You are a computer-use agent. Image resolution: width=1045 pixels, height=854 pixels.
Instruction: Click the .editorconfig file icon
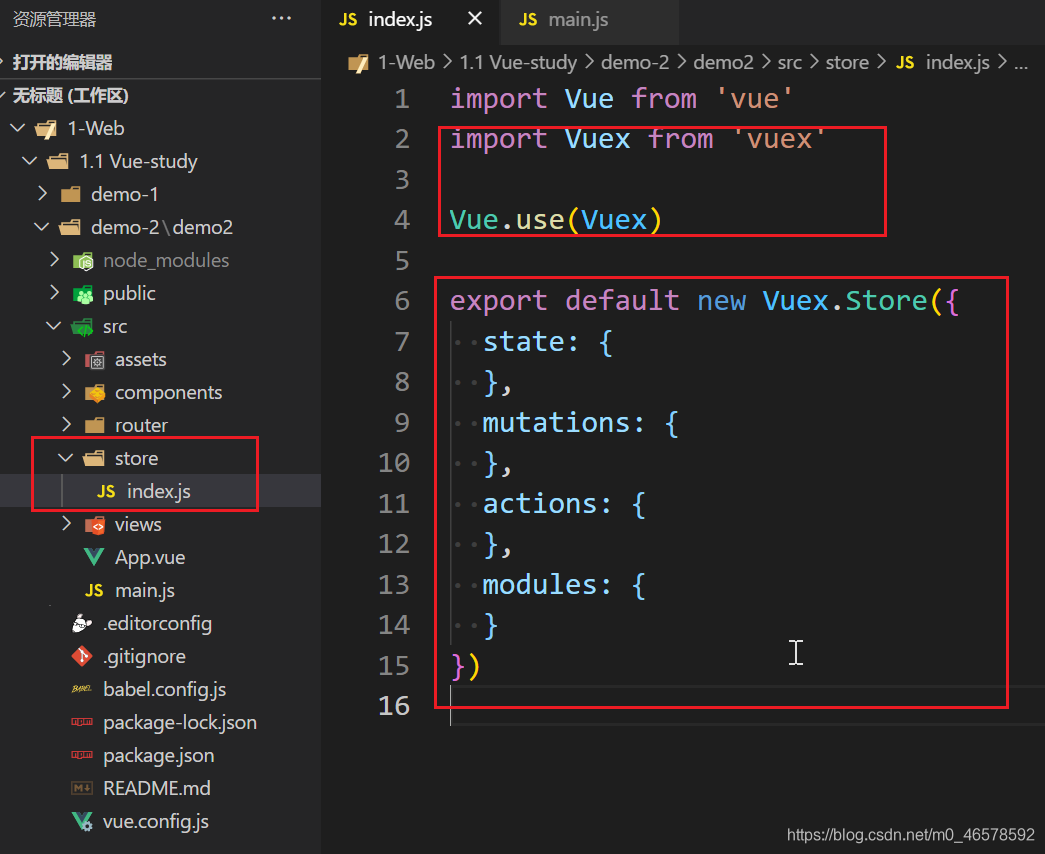coord(82,623)
